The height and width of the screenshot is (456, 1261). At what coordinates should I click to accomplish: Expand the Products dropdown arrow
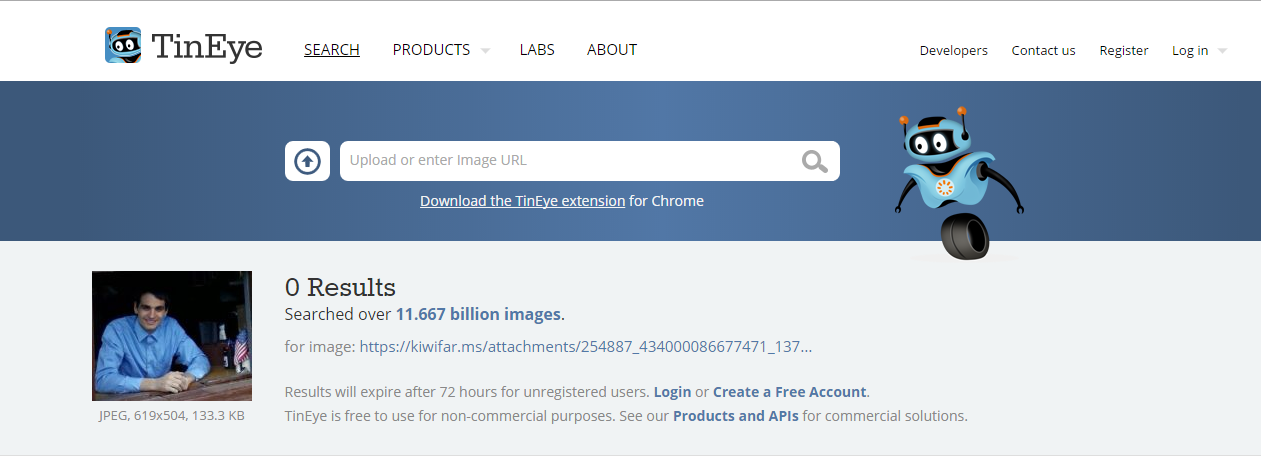click(485, 50)
